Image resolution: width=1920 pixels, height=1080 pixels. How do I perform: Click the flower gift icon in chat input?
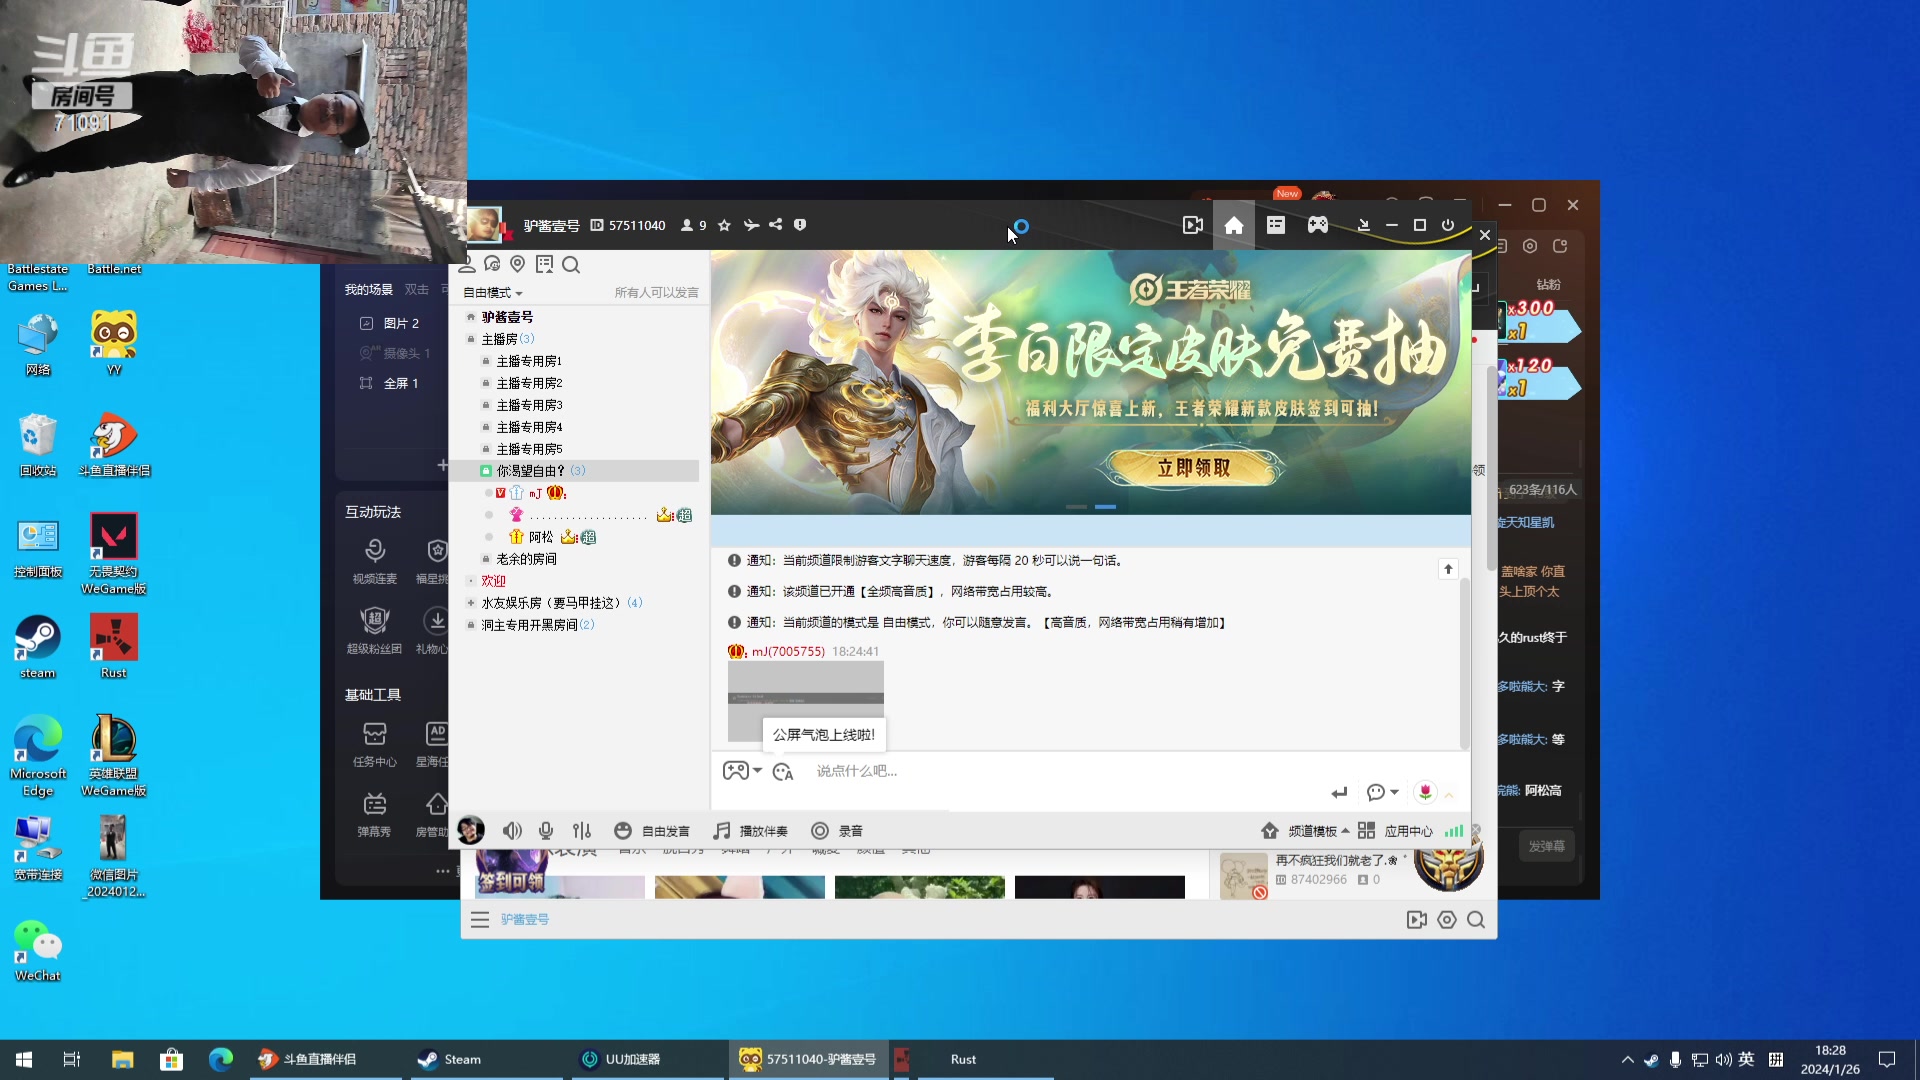coord(1425,792)
